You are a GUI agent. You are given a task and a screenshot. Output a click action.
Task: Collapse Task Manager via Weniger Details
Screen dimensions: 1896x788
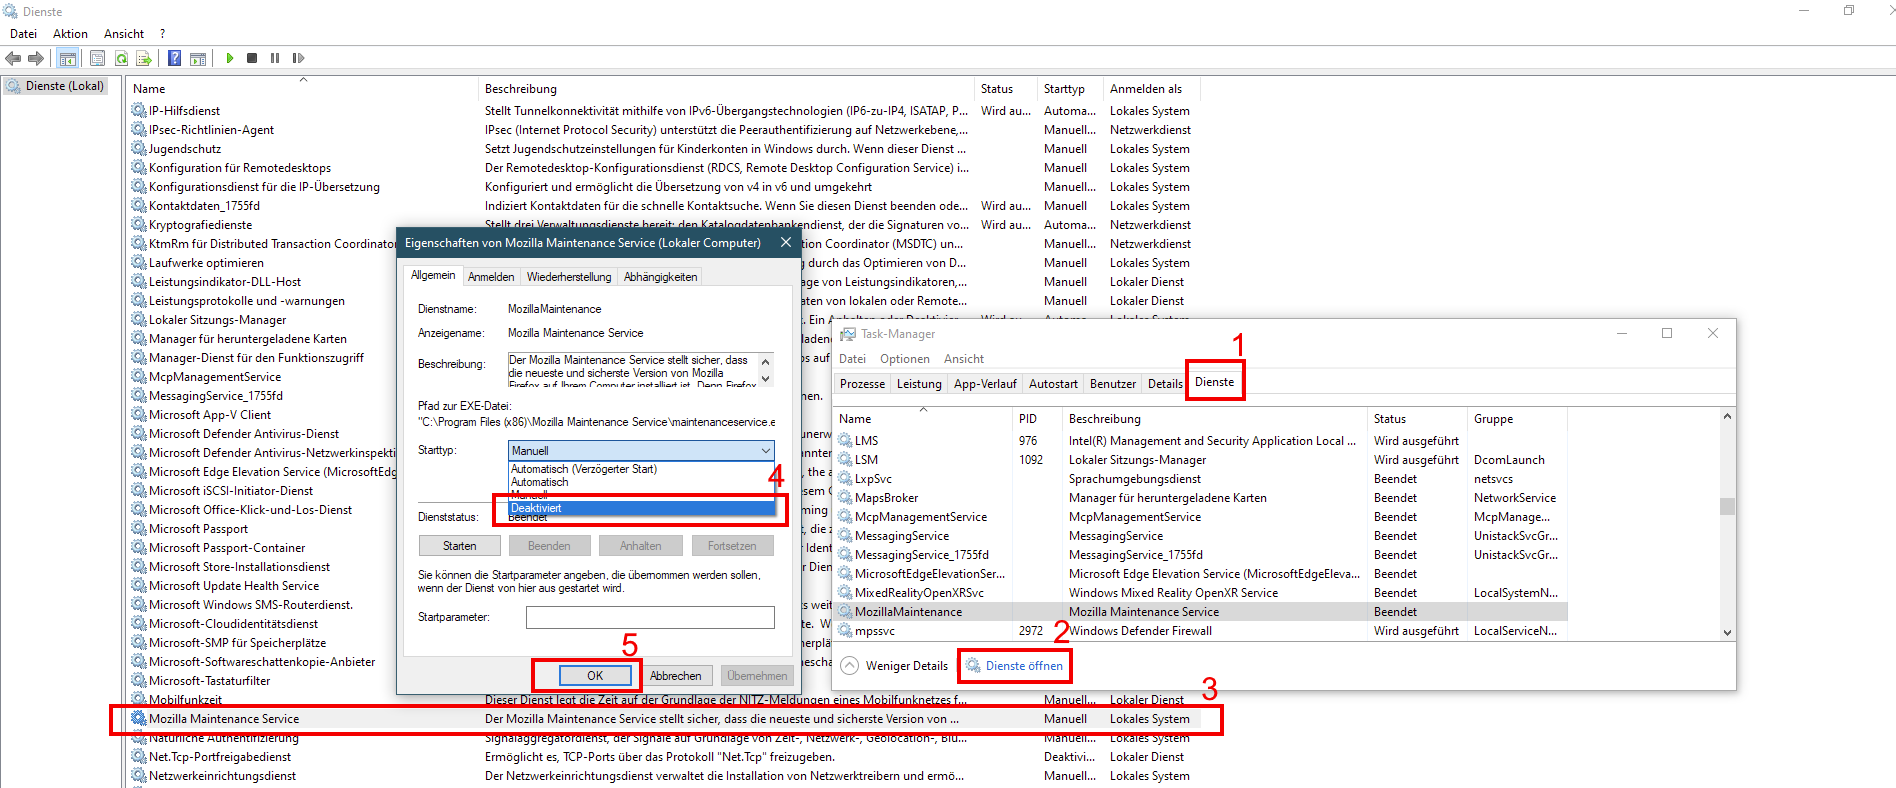point(895,666)
